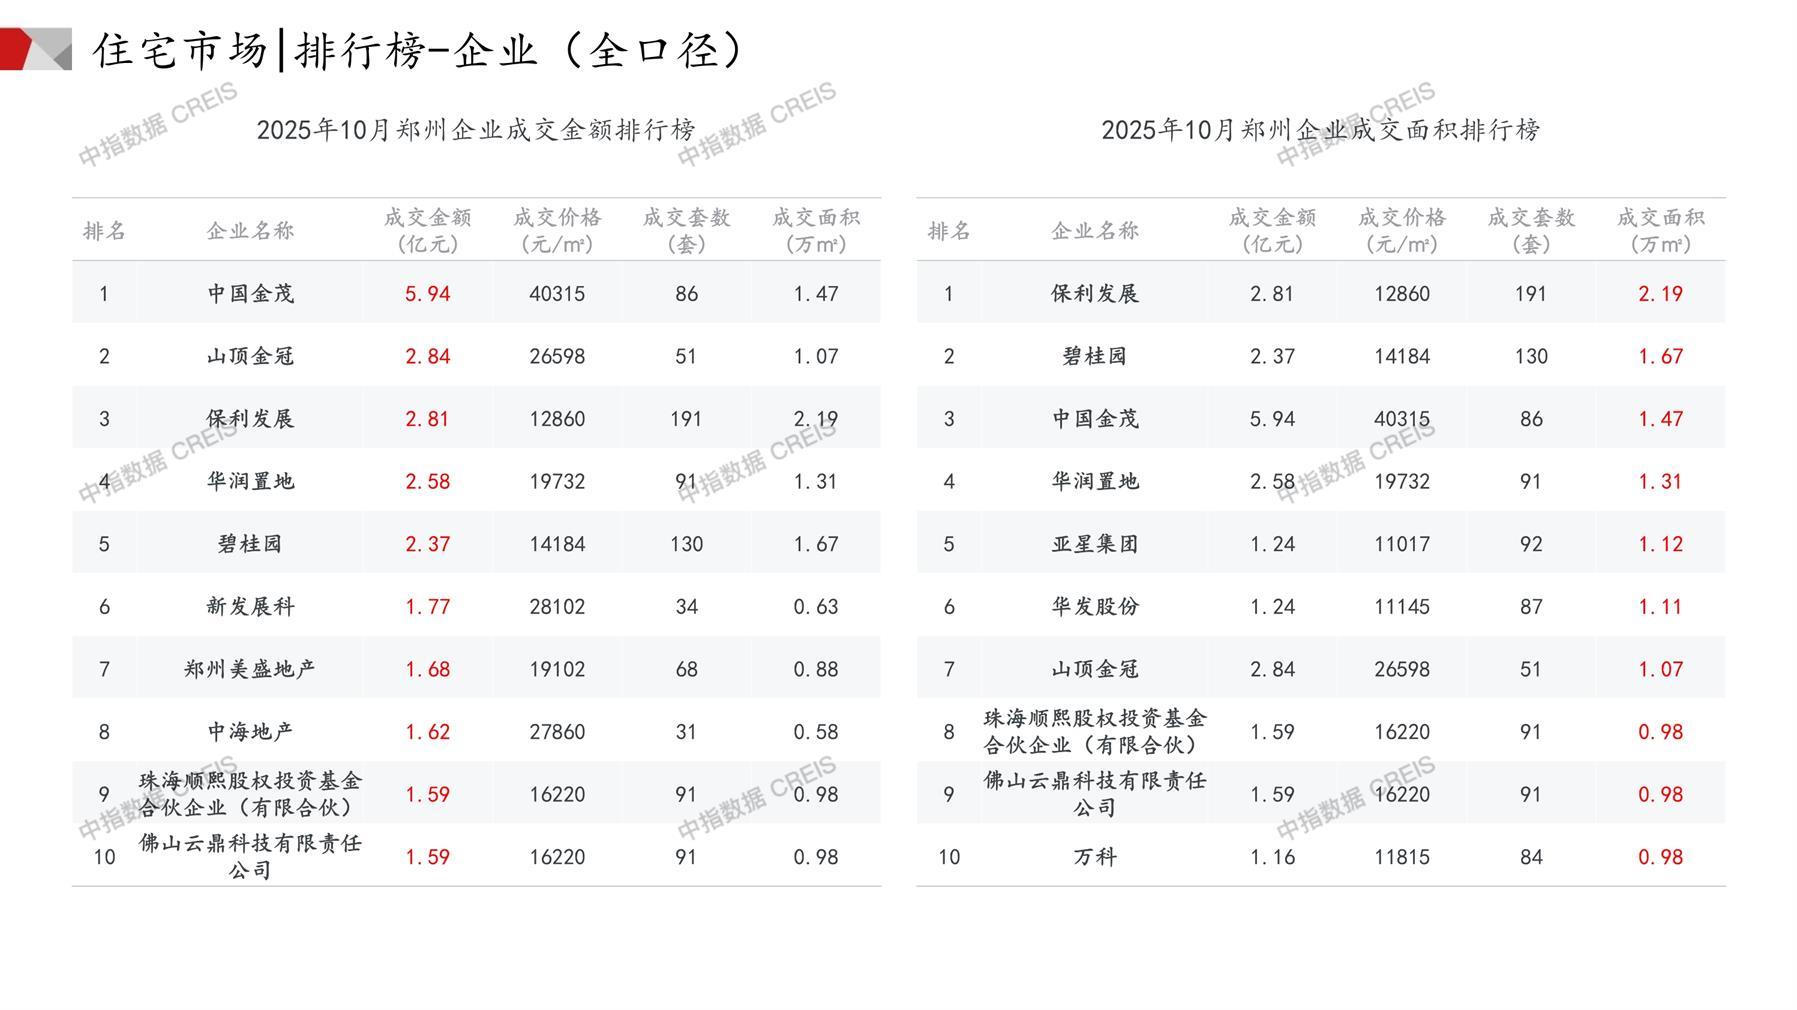Screen dimensions: 1797x1010
Task: Click the red 2.19 成交面积 value
Action: (1660, 294)
